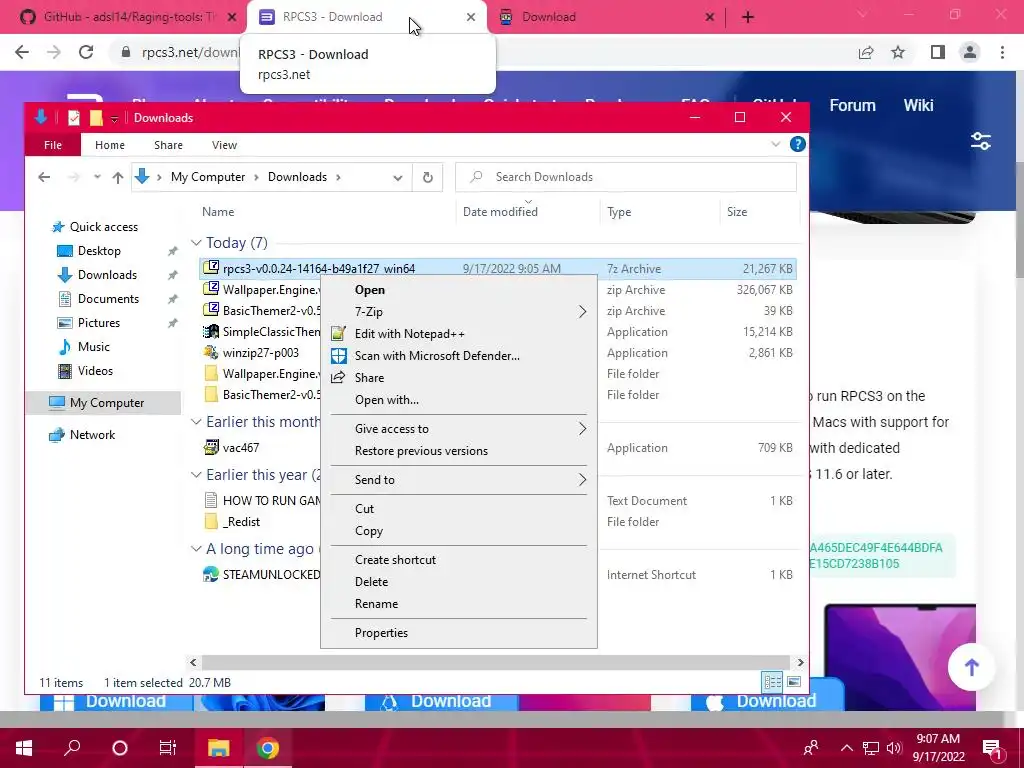Reload the RPCS3 page in Chrome
The height and width of the screenshot is (768, 1024).
86,52
